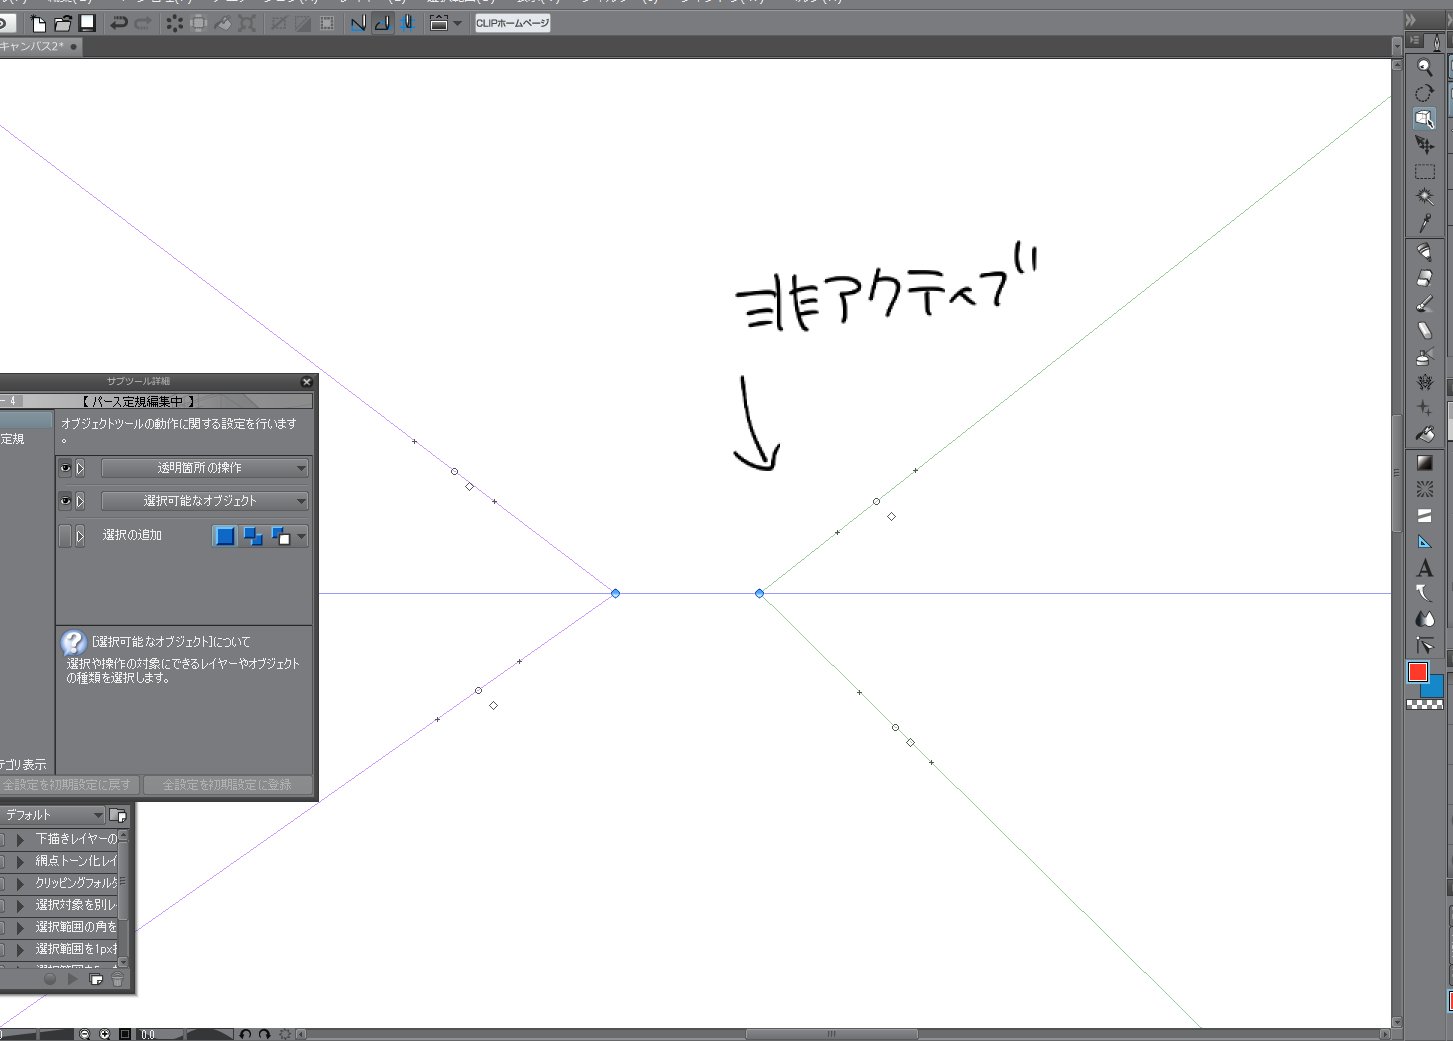The width and height of the screenshot is (1453, 1041).
Task: Open the 選択の追加 mode dropdown arrow
Action: pyautogui.click(x=301, y=536)
